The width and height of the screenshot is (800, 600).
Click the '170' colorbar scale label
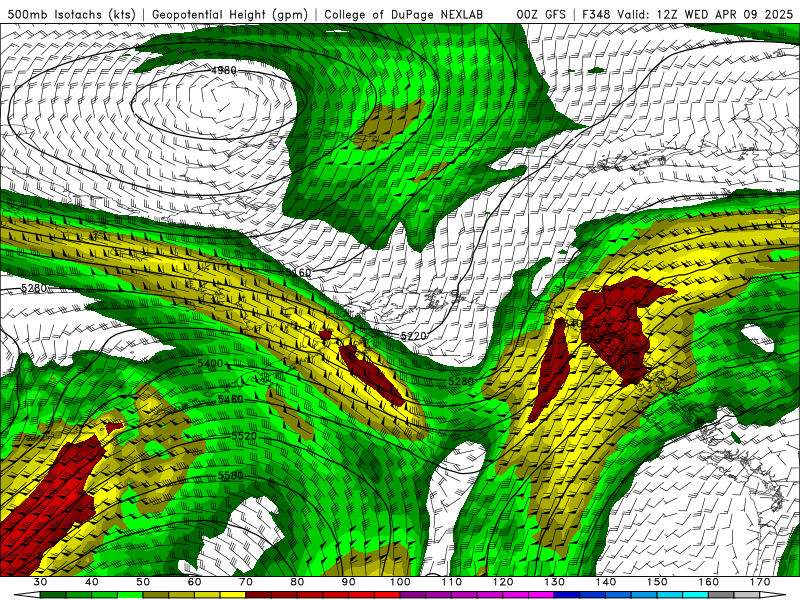tap(760, 582)
